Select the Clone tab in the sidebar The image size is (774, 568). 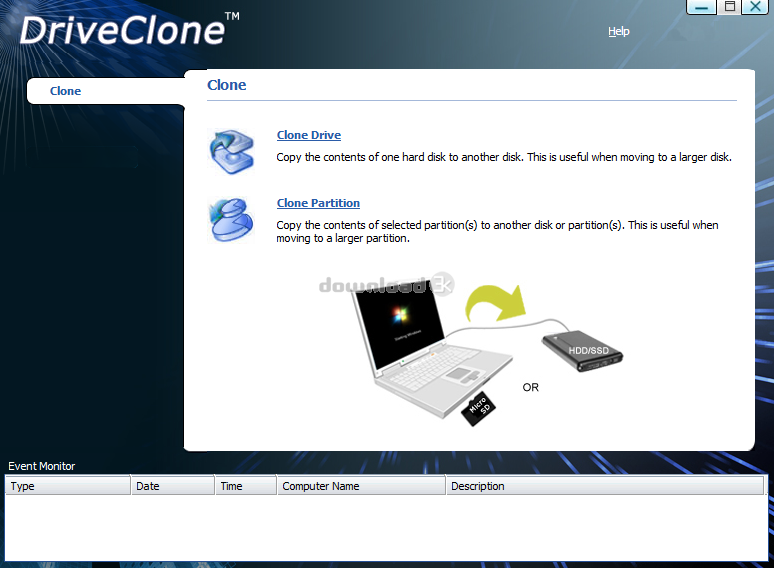pos(106,91)
